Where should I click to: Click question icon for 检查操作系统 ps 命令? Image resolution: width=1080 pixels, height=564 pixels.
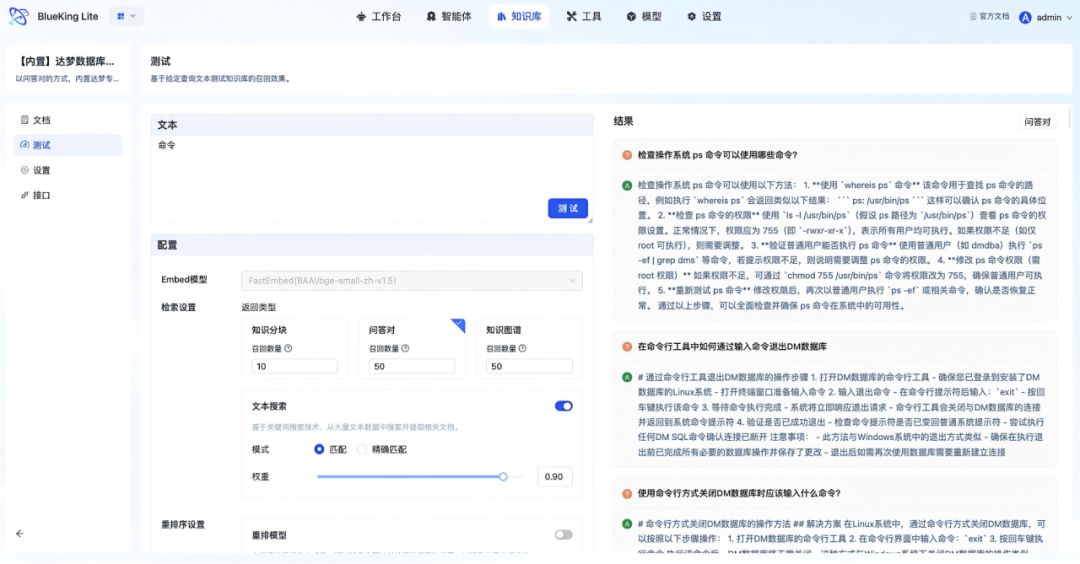[627, 155]
